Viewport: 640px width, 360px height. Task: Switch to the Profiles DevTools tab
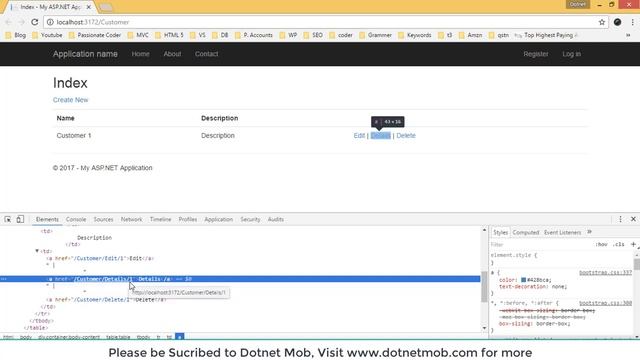click(188, 219)
